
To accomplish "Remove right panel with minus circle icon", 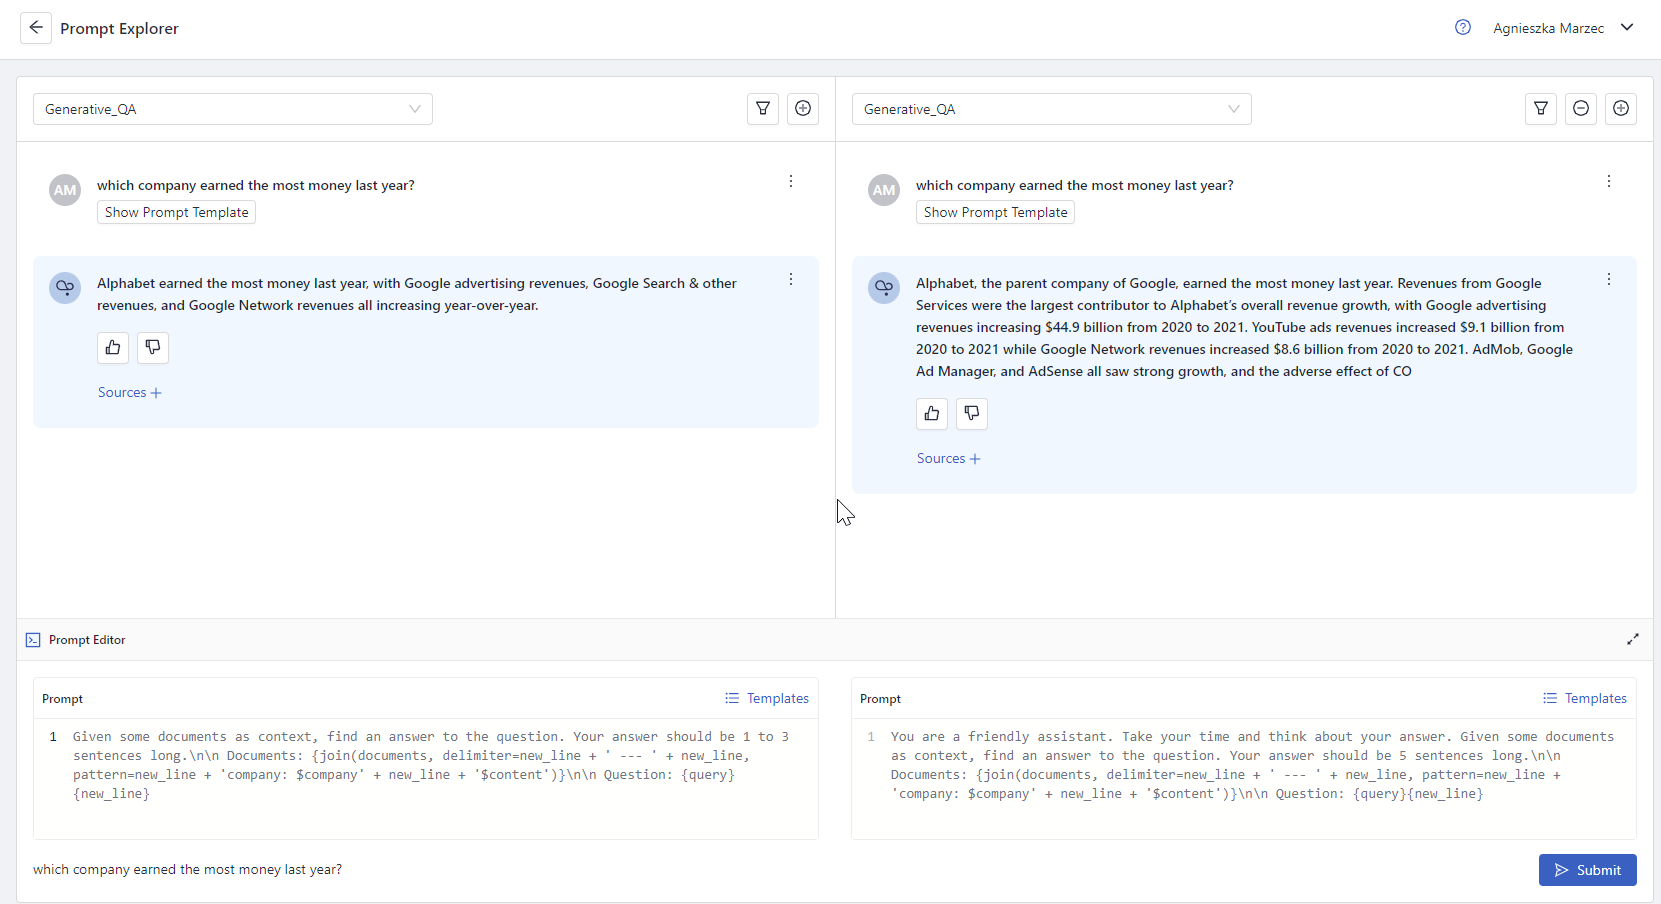I will [1581, 109].
